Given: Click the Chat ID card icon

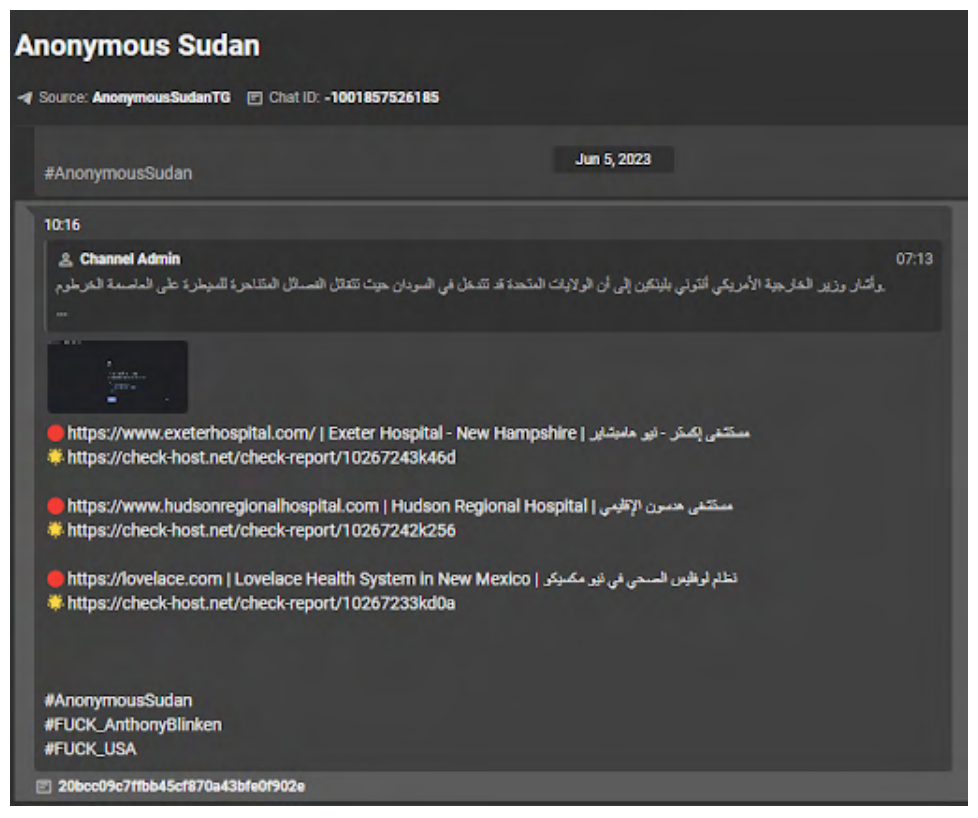Looking at the screenshot, I should tap(254, 98).
